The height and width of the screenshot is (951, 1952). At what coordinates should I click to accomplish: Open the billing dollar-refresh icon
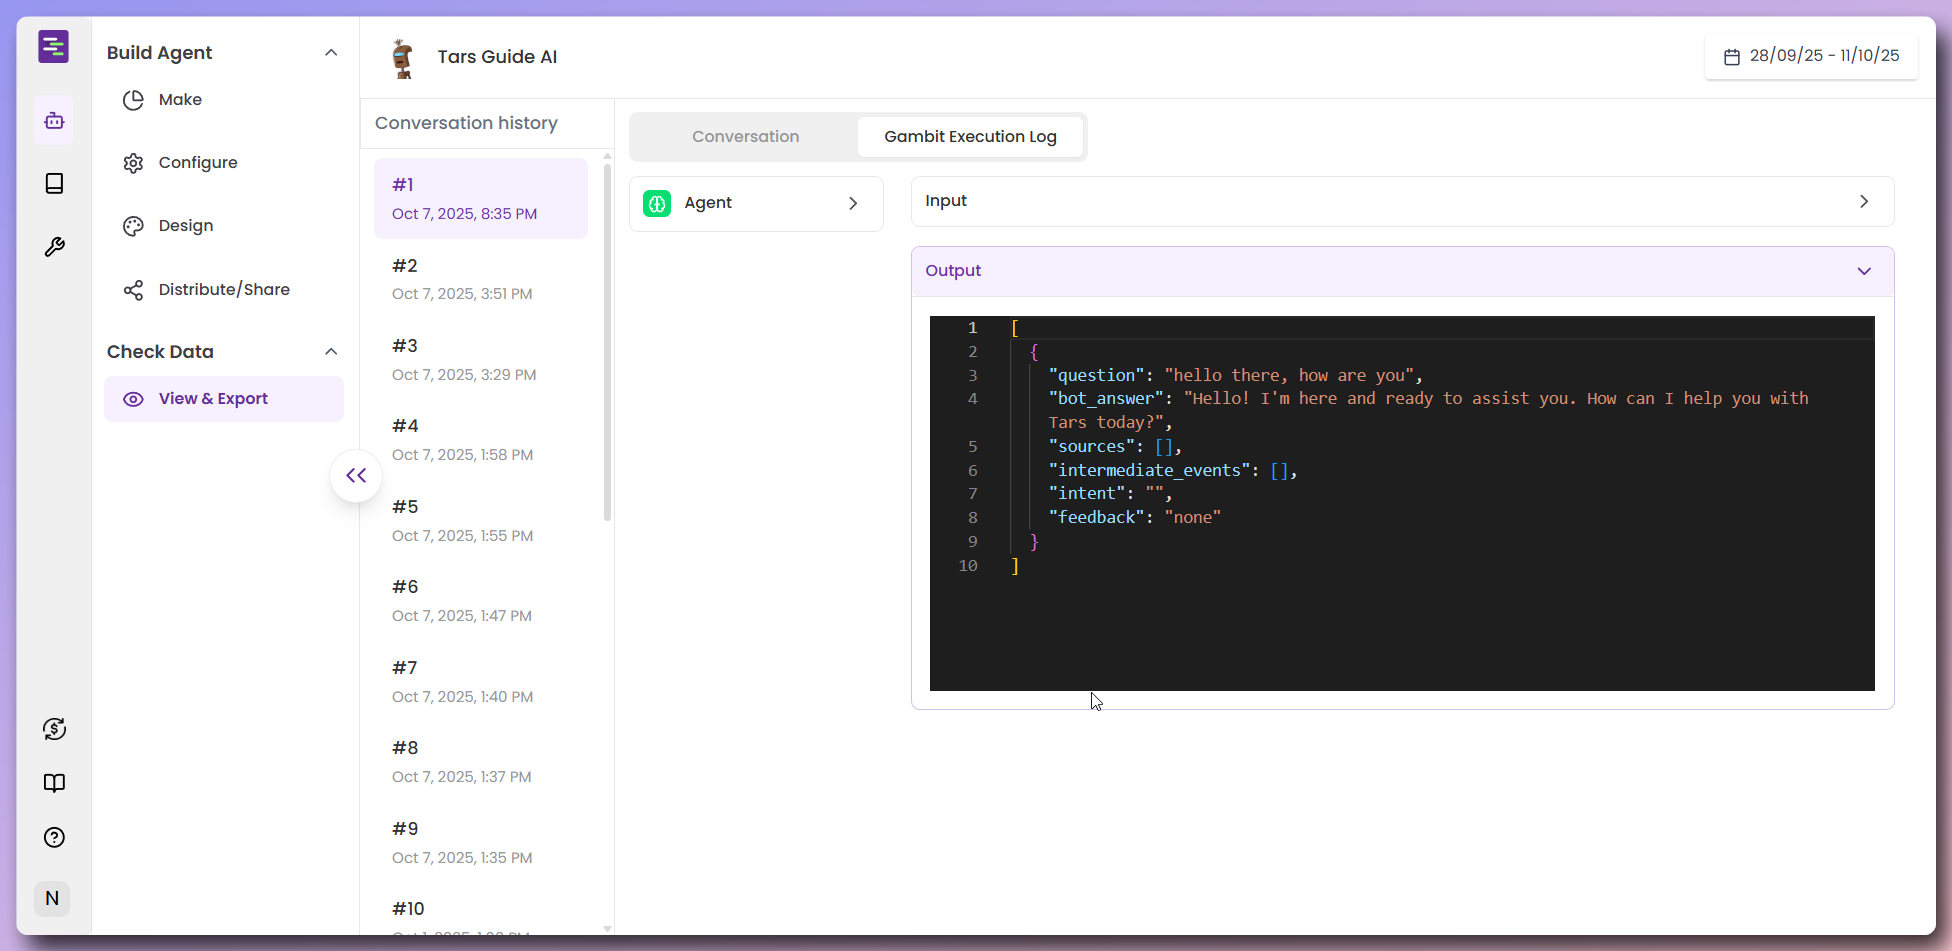pos(54,729)
